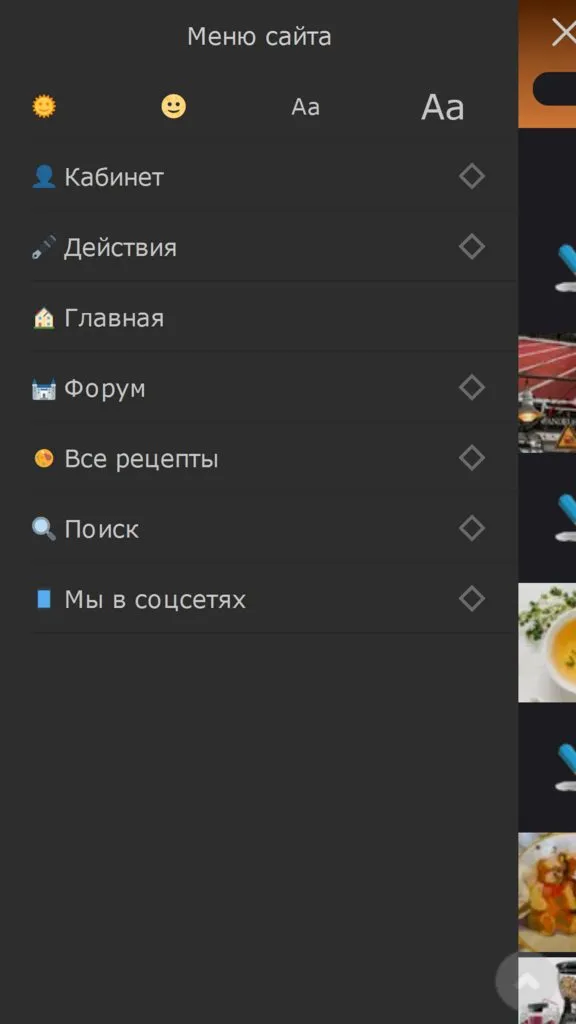Select the larger Aa font size
The image size is (576, 1024).
443,107
